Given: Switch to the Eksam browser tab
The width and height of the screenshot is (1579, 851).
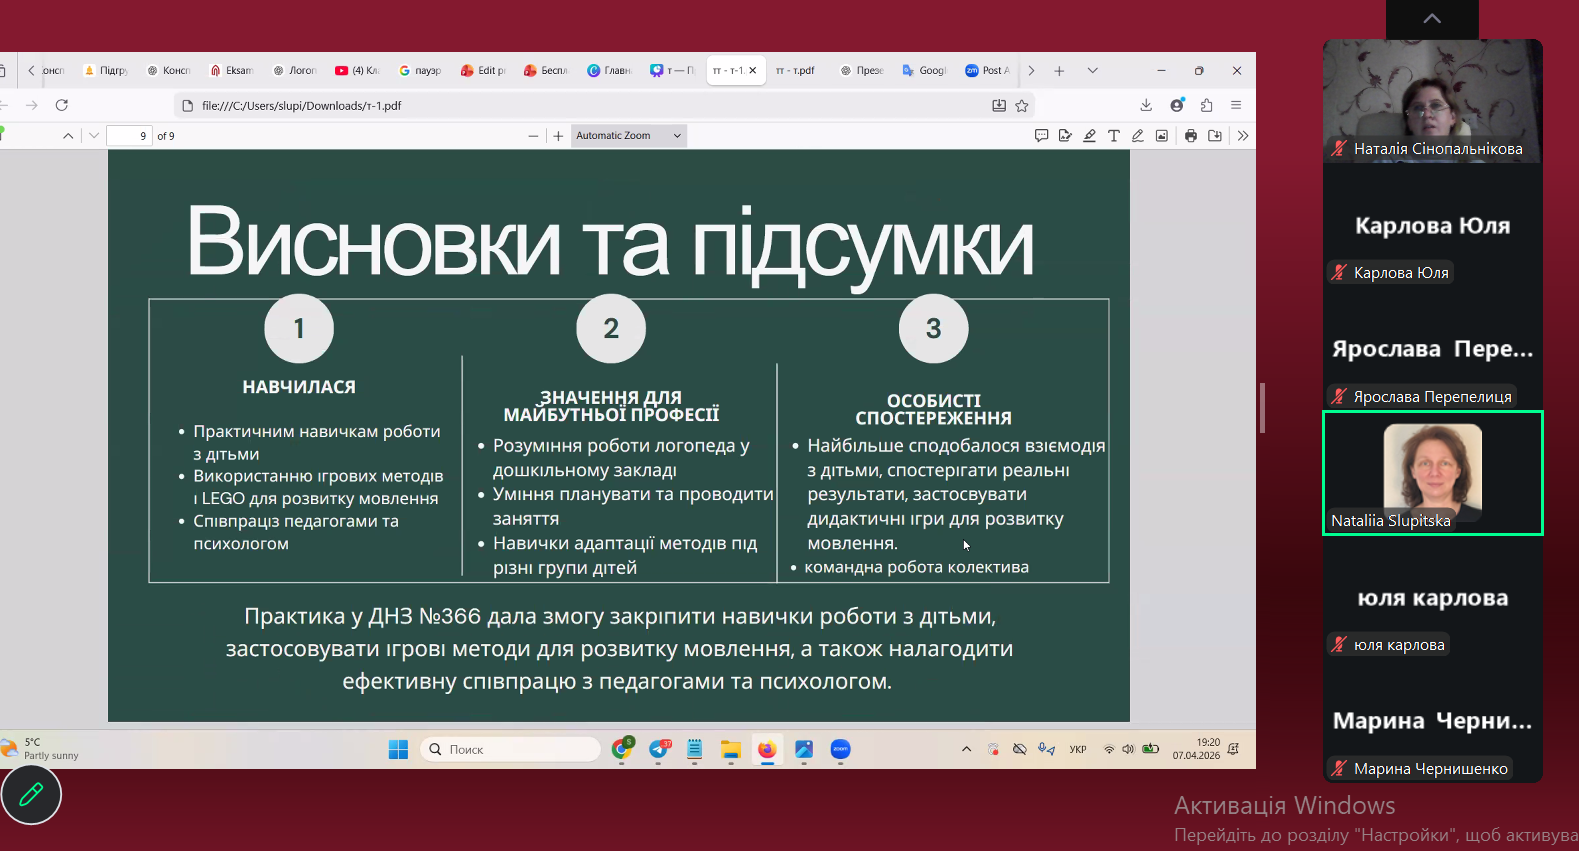Looking at the screenshot, I should 231,71.
